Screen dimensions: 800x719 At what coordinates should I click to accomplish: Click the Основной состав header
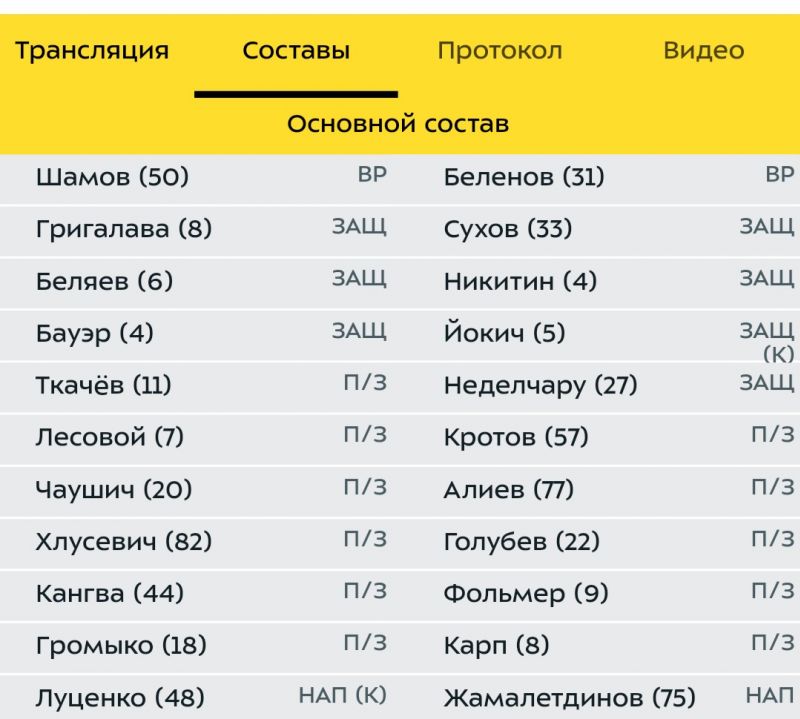point(398,124)
